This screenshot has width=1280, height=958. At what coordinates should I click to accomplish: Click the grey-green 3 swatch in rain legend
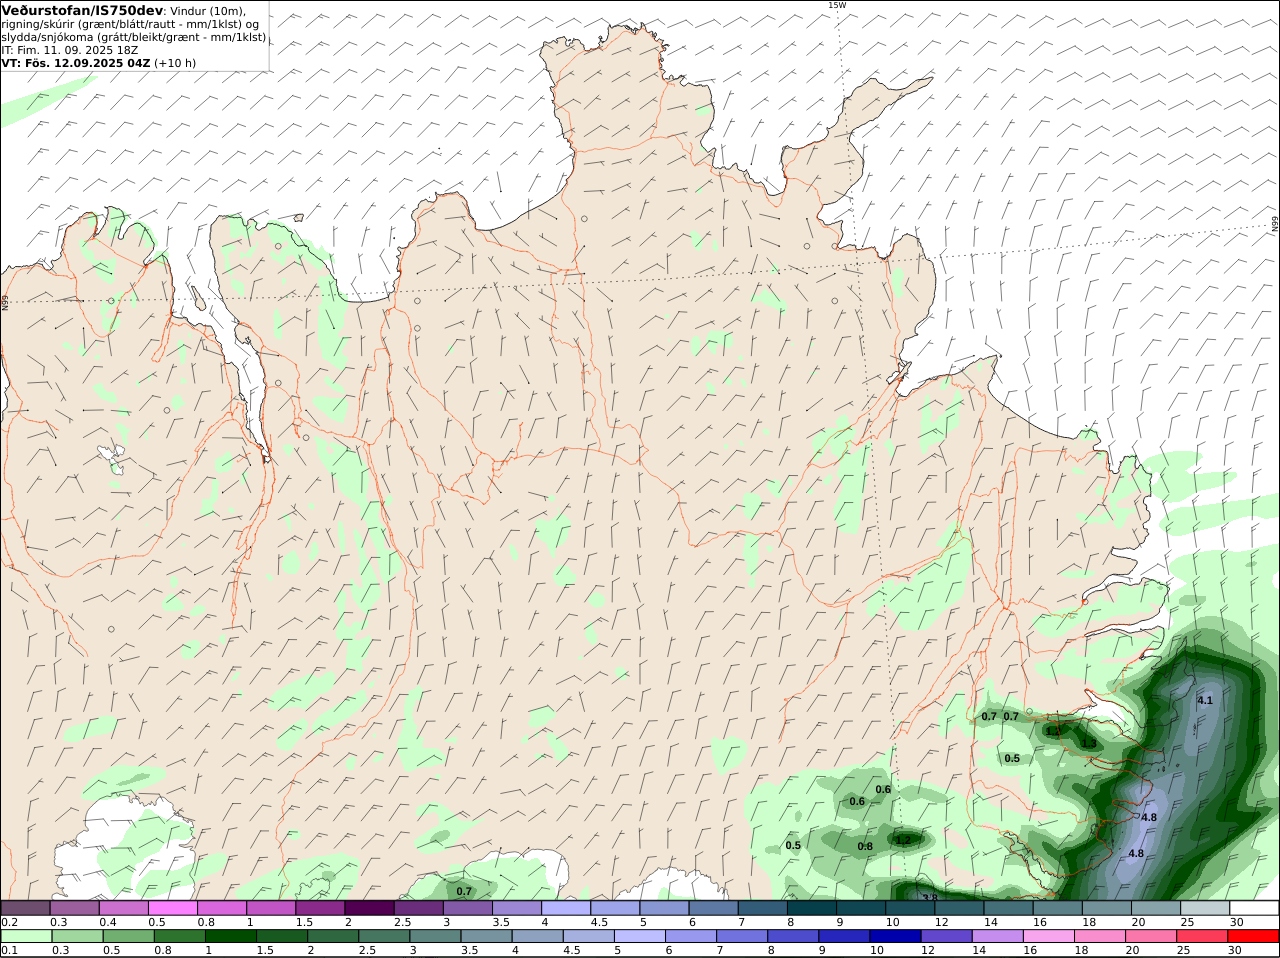[x=435, y=936]
